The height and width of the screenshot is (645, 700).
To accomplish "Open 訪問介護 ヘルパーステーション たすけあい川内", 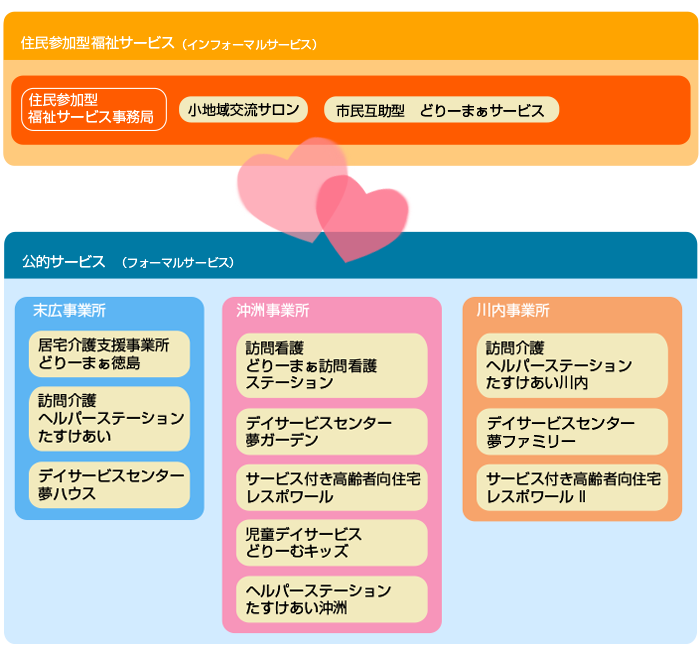I will click(571, 365).
